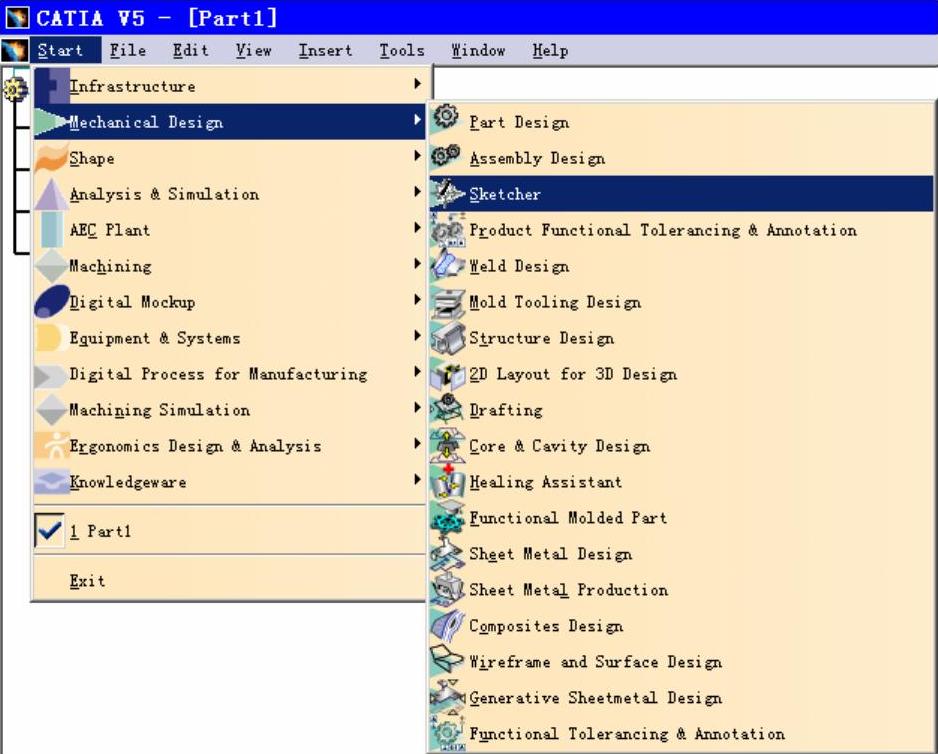
Task: Select the Digital Process for Manufacturing category
Action: (229, 374)
